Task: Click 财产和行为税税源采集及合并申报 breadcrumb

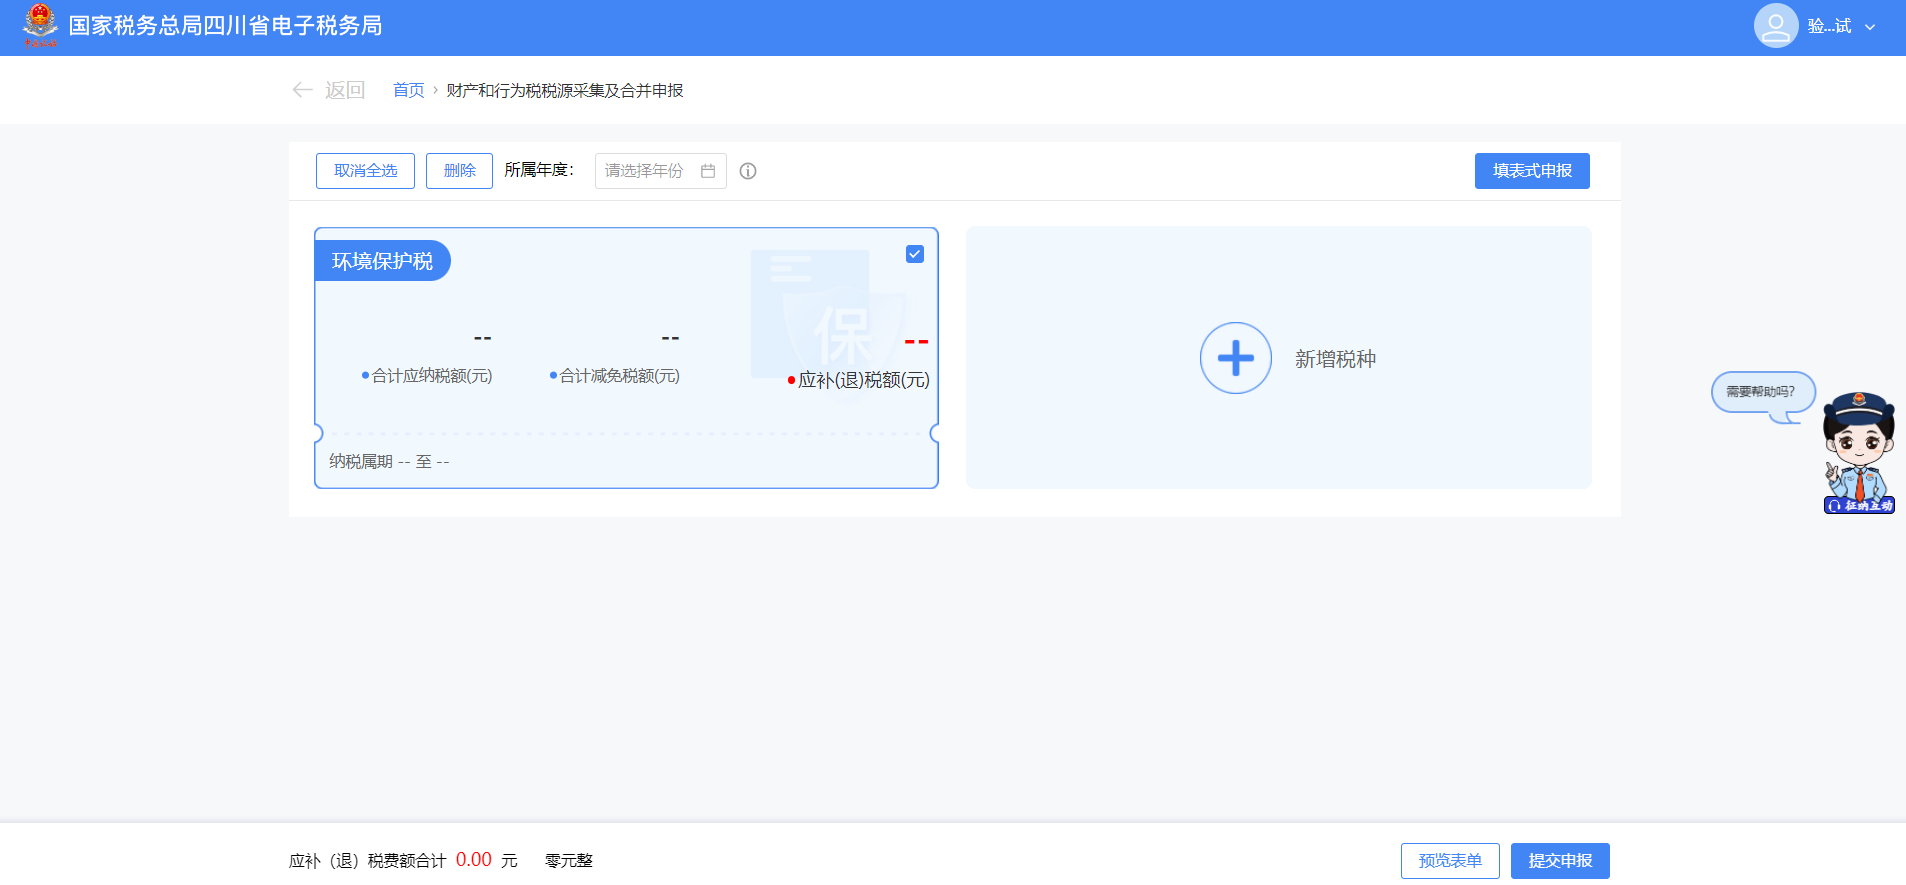Action: (565, 90)
